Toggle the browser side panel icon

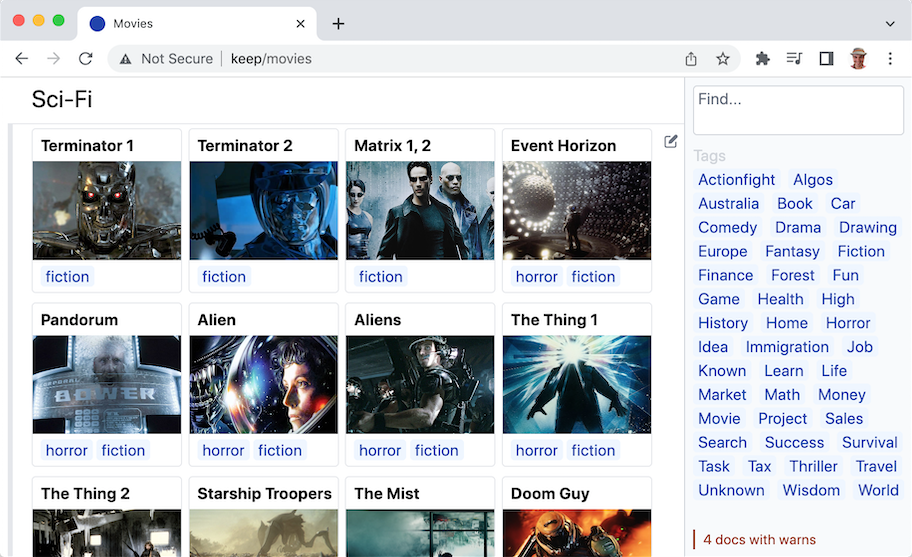point(826,59)
